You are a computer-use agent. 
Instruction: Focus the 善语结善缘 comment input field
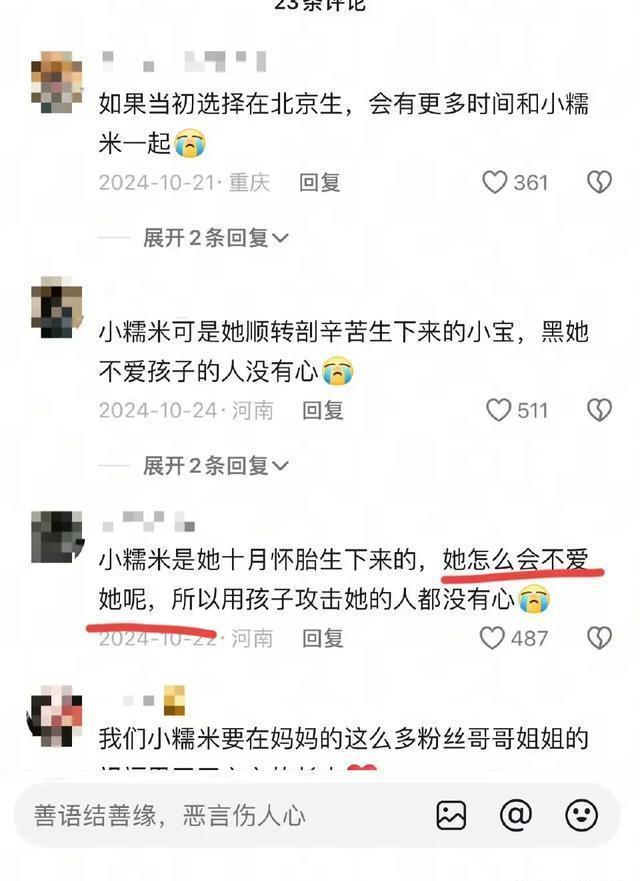[x=225, y=815]
